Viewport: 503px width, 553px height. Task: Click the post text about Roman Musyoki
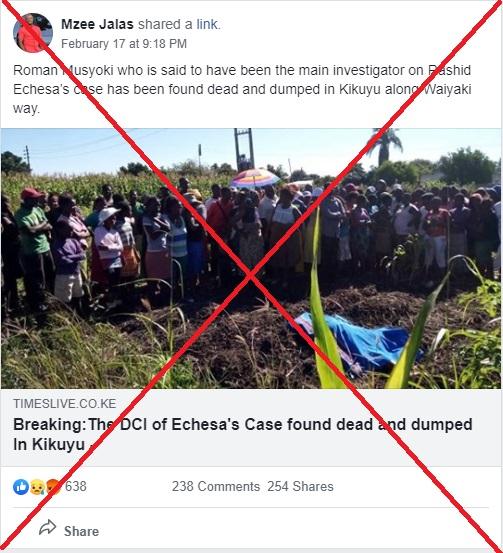coord(242,89)
